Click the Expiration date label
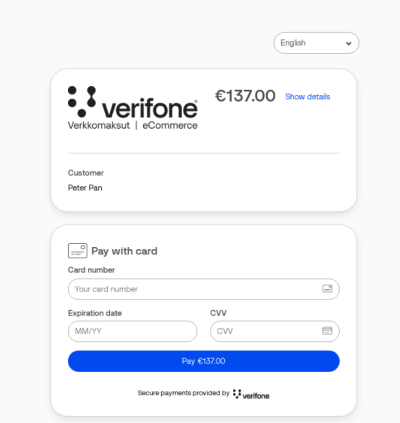Viewport: 400px width, 423px height. (95, 313)
